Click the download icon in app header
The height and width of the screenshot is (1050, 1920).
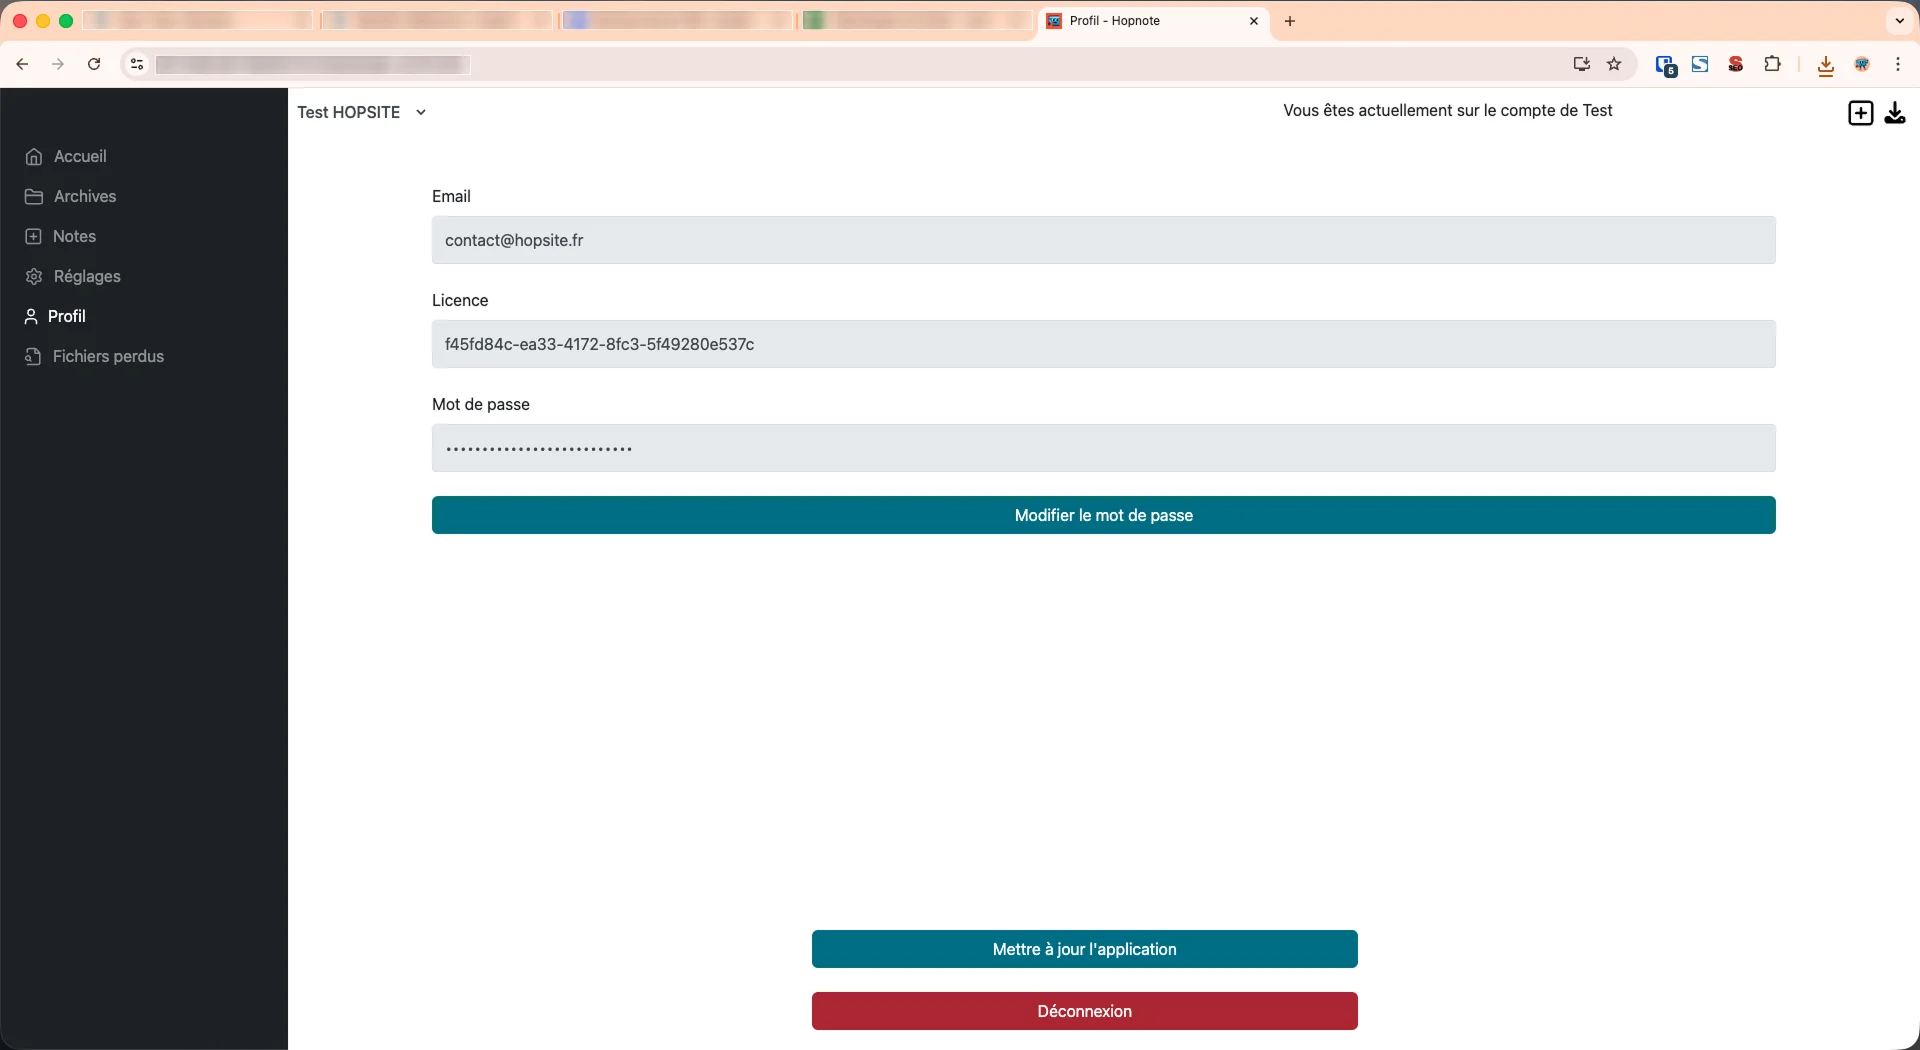[x=1895, y=113]
